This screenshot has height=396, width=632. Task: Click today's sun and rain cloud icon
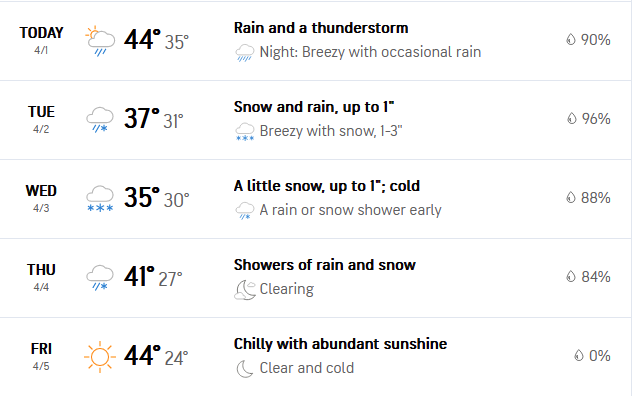100,41
